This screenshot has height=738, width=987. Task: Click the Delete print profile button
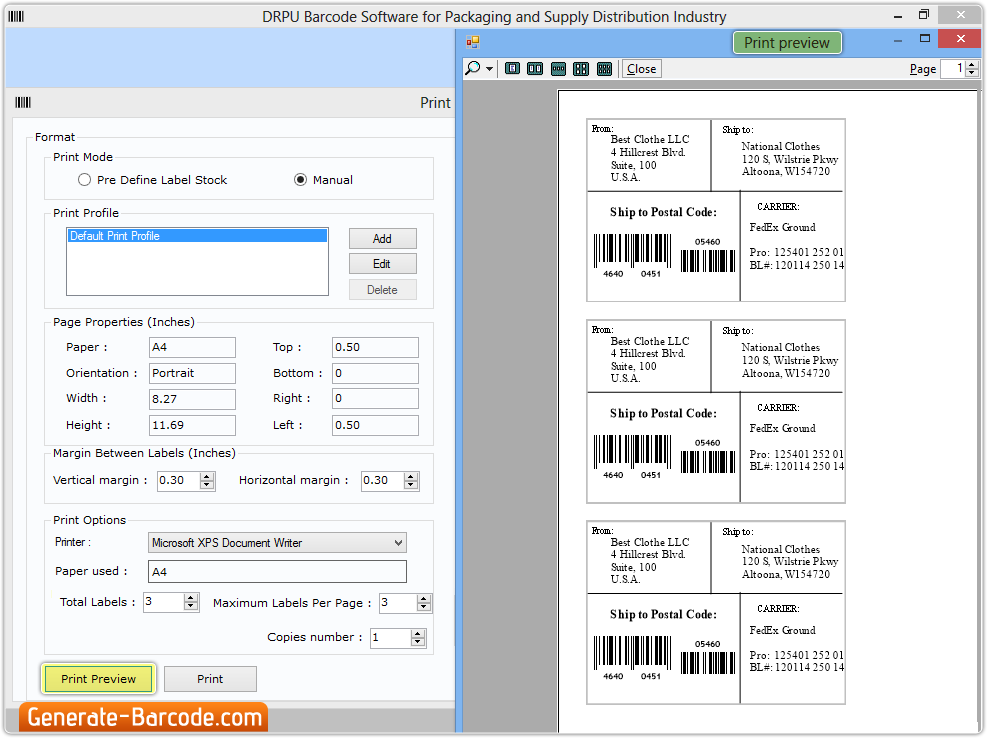pyautogui.click(x=383, y=290)
